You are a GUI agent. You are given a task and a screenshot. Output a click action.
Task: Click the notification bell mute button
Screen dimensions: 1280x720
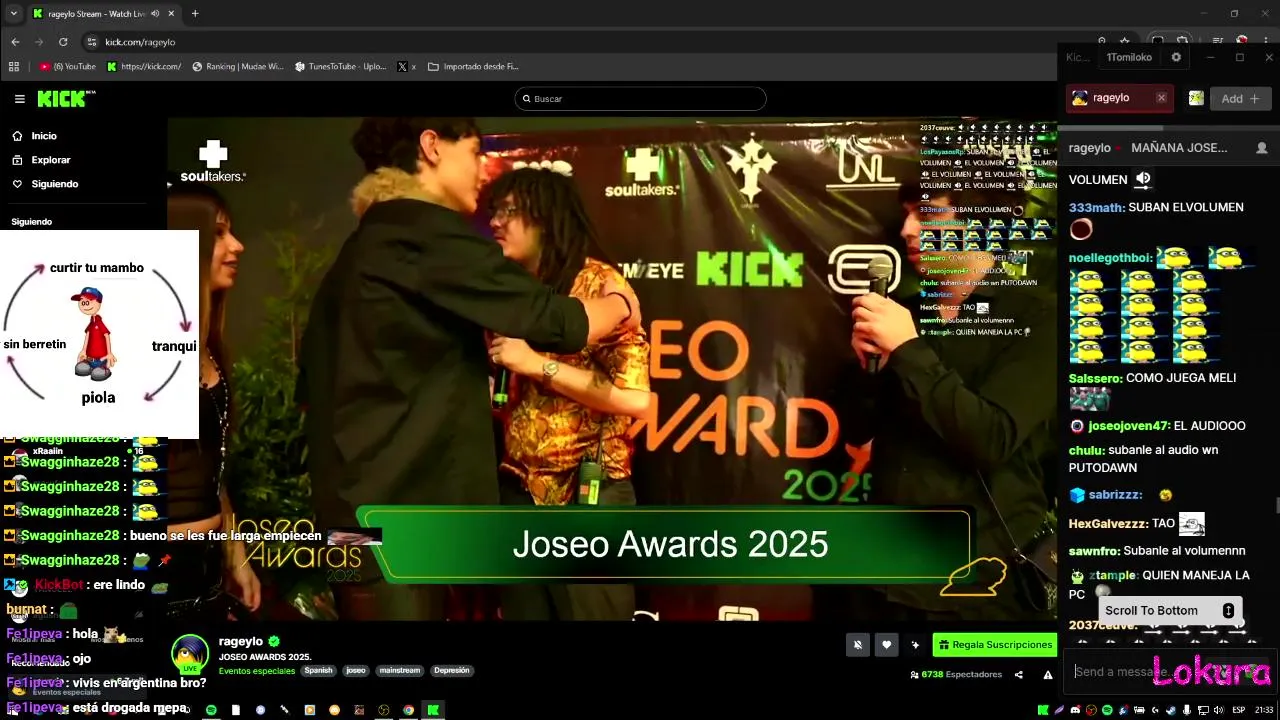click(x=857, y=645)
